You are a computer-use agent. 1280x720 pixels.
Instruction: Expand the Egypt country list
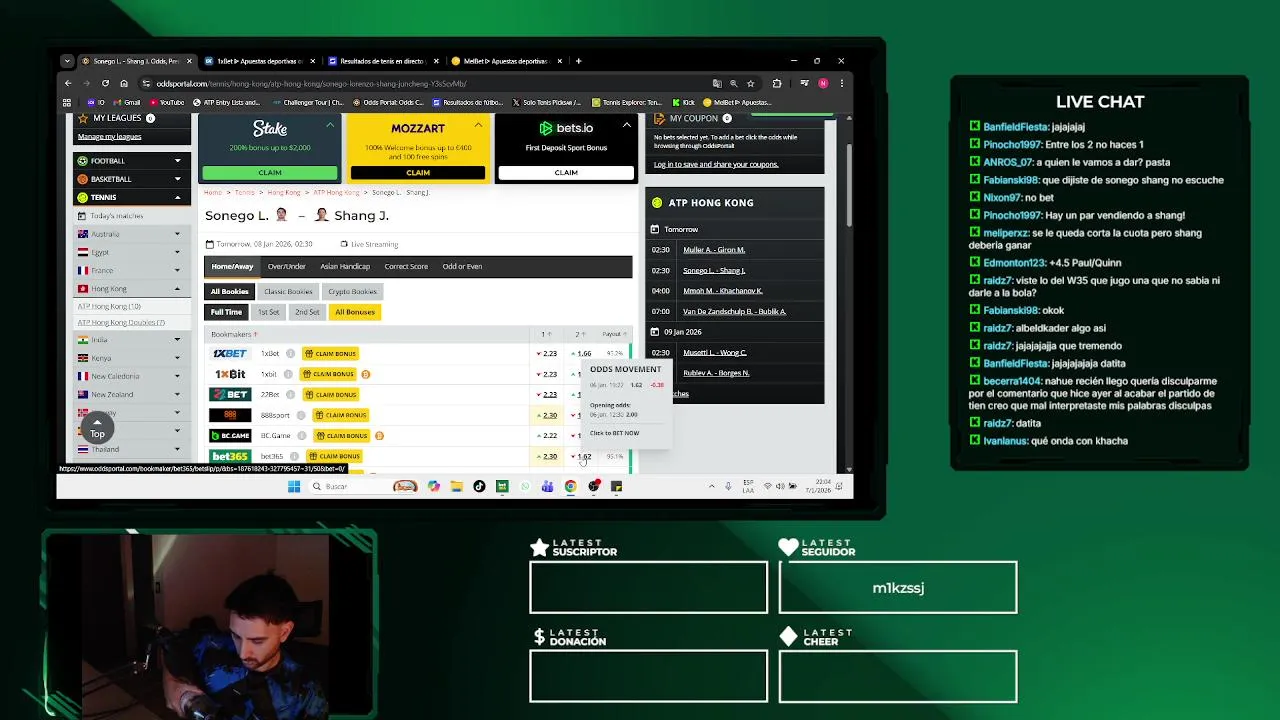pos(131,252)
